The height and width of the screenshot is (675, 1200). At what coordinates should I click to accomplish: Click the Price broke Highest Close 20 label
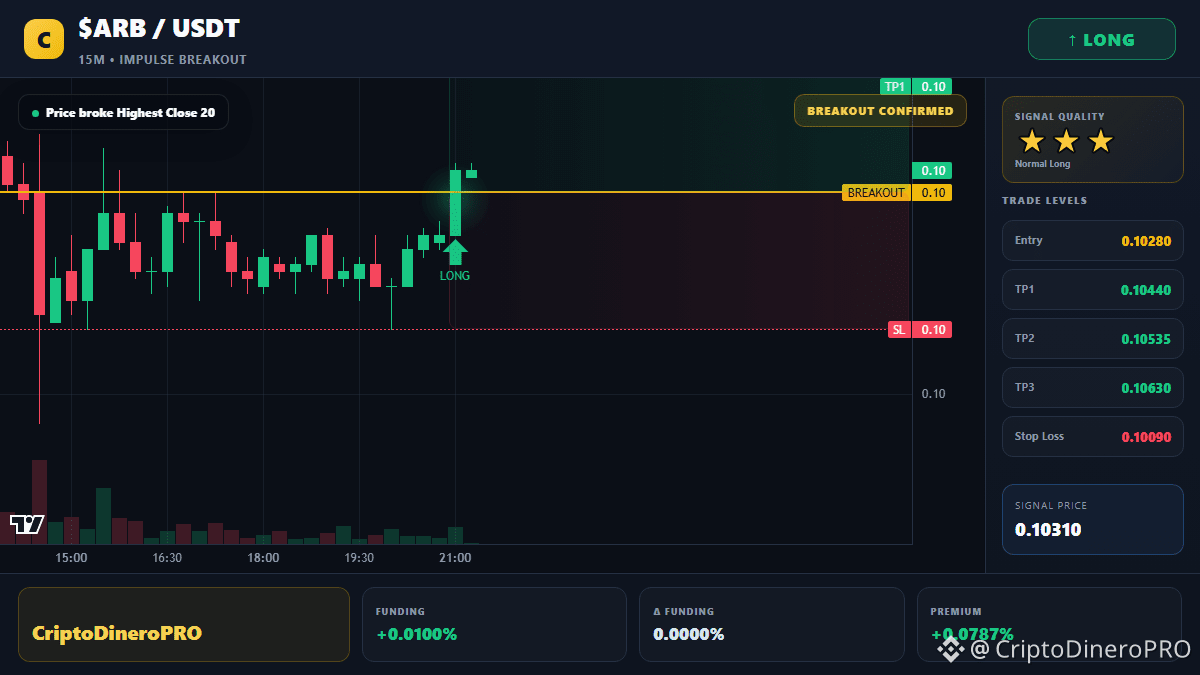(123, 113)
